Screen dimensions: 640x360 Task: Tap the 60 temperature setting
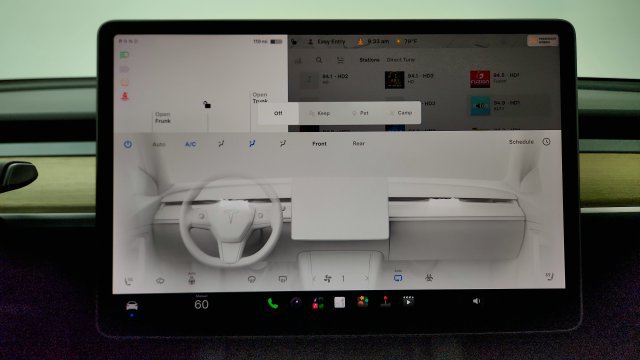click(x=201, y=304)
